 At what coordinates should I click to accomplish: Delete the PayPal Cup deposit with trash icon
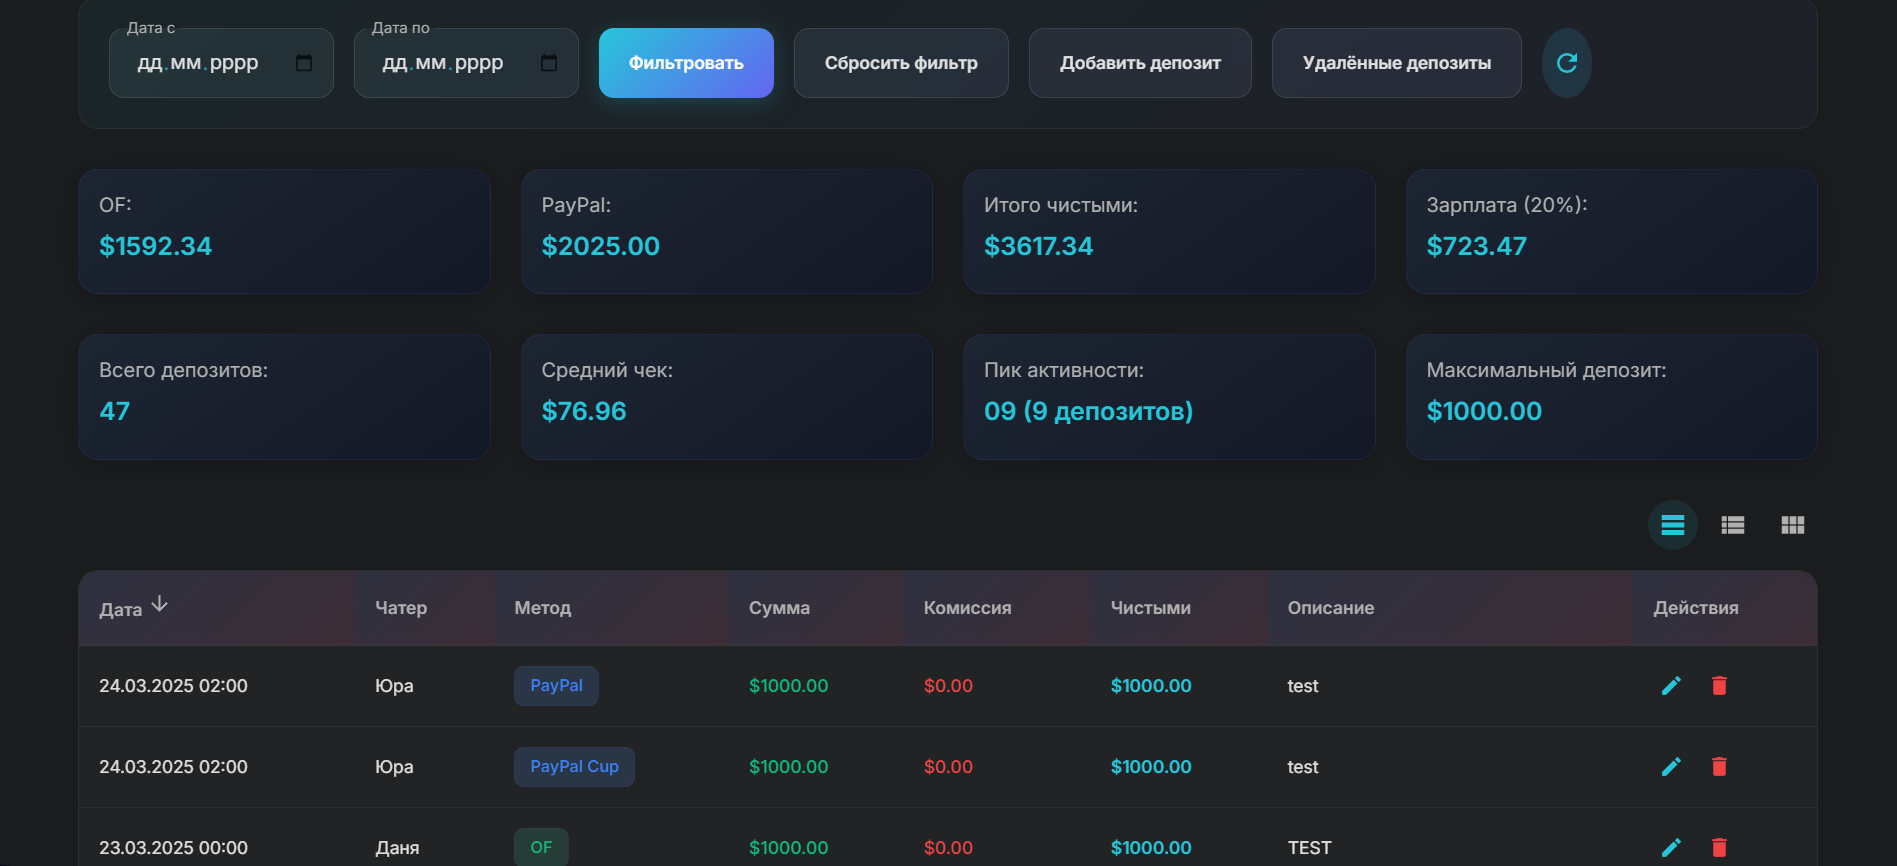coord(1719,767)
